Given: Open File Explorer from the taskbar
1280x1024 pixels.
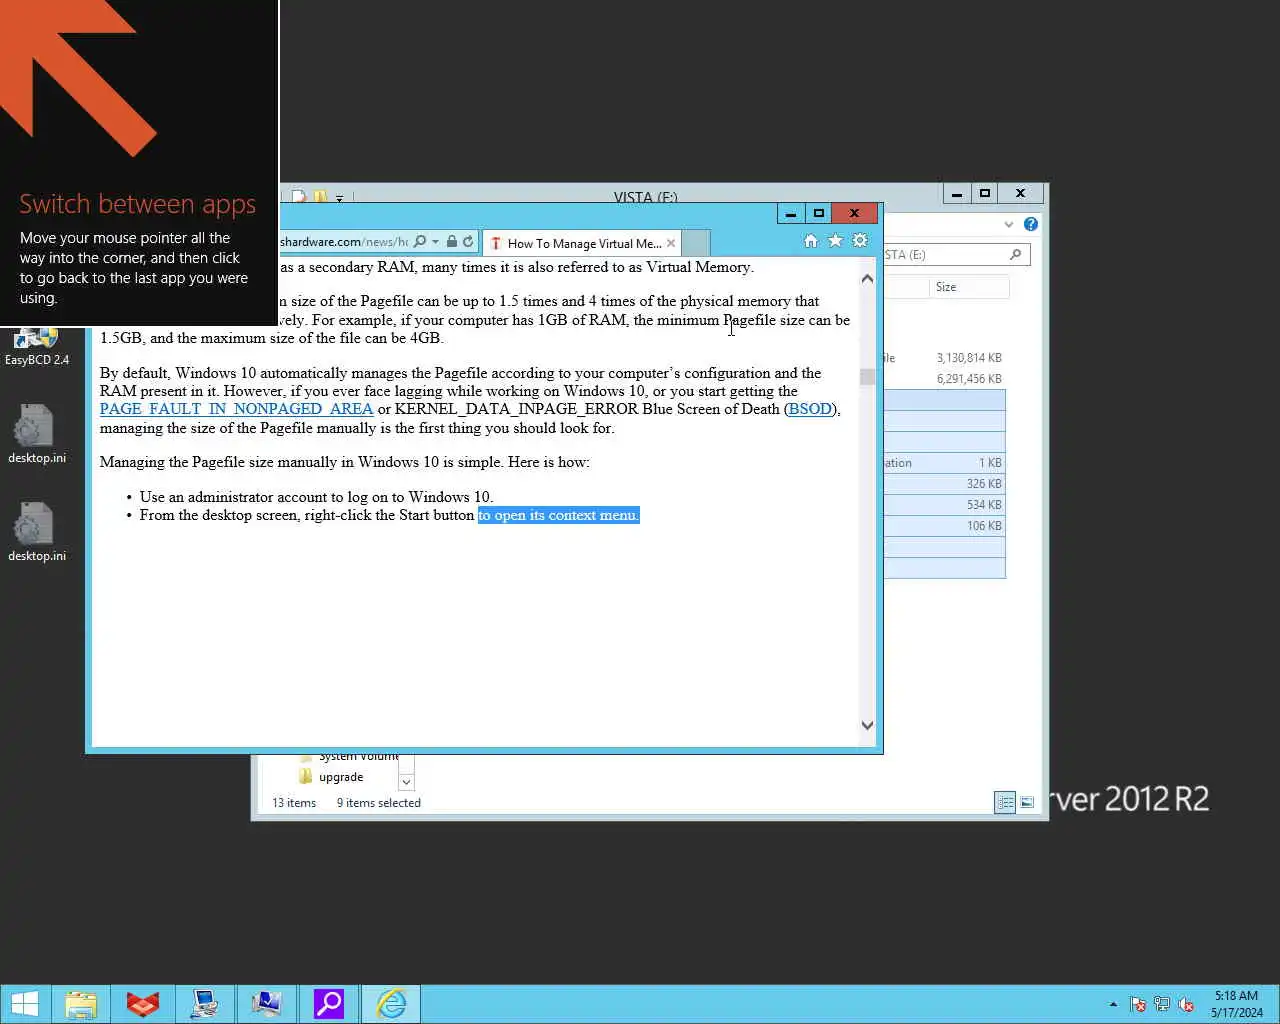Looking at the screenshot, I should [x=81, y=1004].
